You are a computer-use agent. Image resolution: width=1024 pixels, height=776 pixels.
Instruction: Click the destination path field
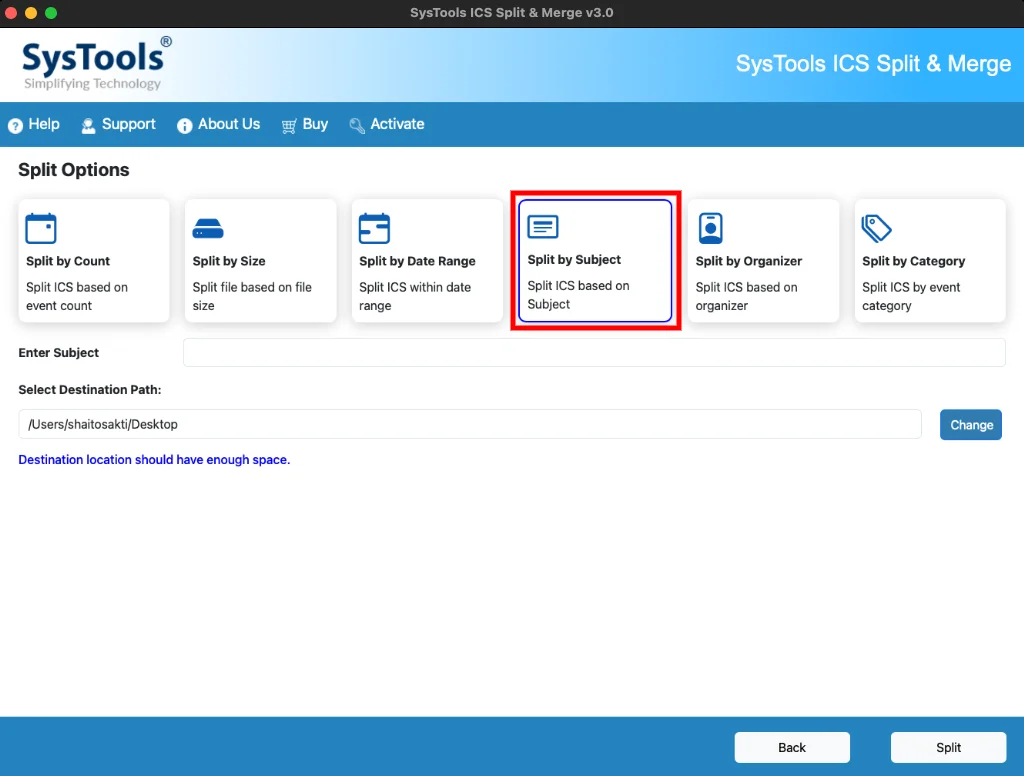[470, 425]
